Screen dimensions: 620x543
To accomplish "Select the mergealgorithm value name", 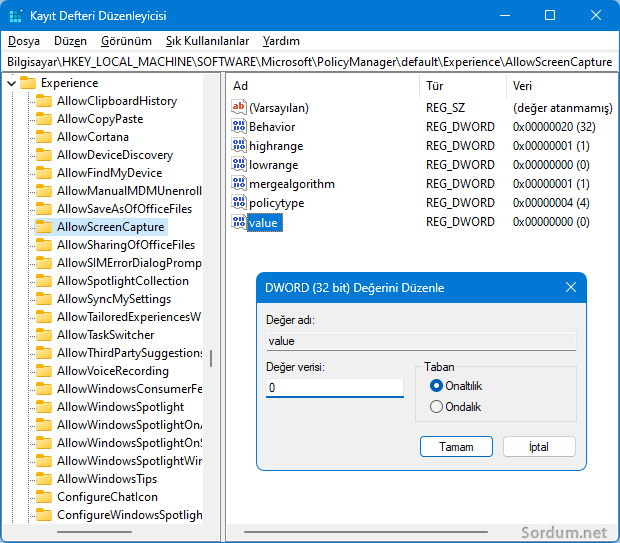I will pyautogui.click(x=292, y=184).
